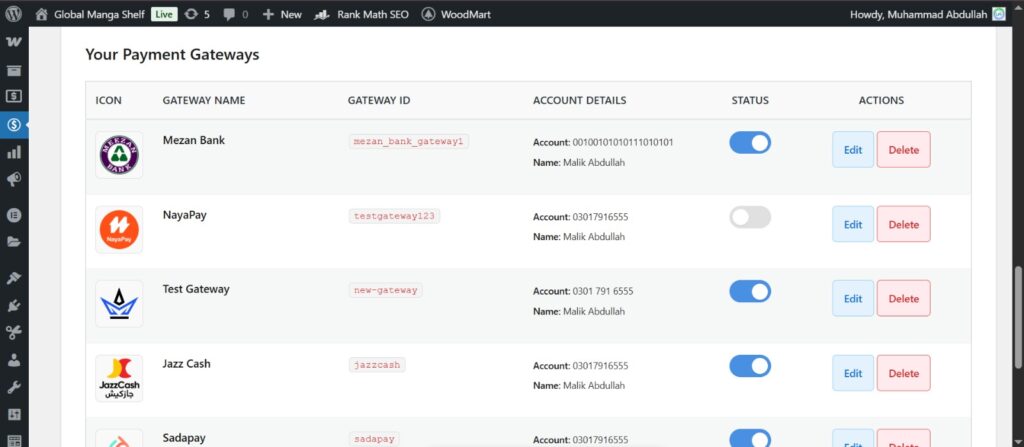Open the WordPress logo menu

point(14,14)
